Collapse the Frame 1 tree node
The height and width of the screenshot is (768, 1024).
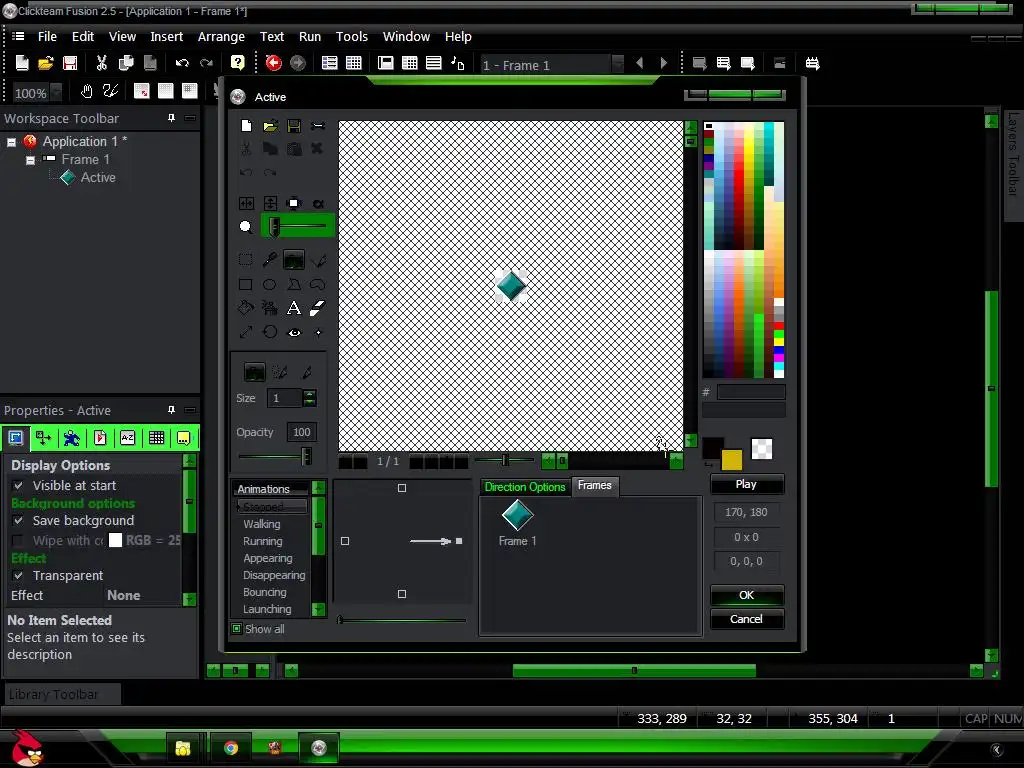30,160
